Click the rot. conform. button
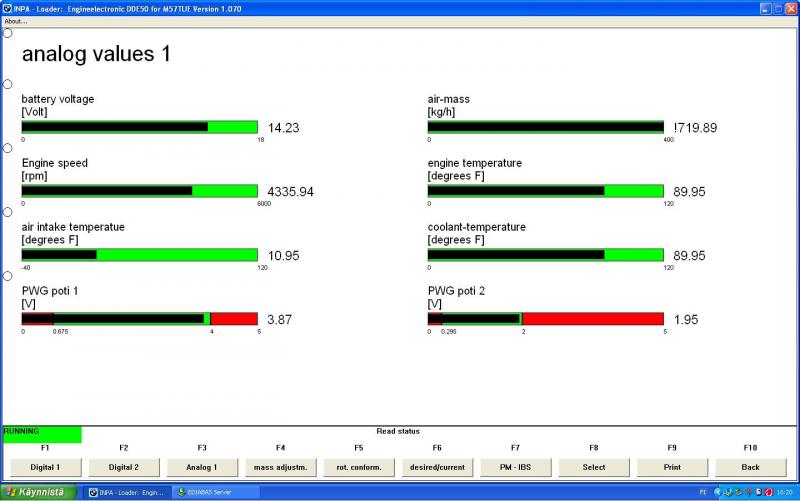Image resolution: width=800 pixels, height=501 pixels. [x=358, y=467]
